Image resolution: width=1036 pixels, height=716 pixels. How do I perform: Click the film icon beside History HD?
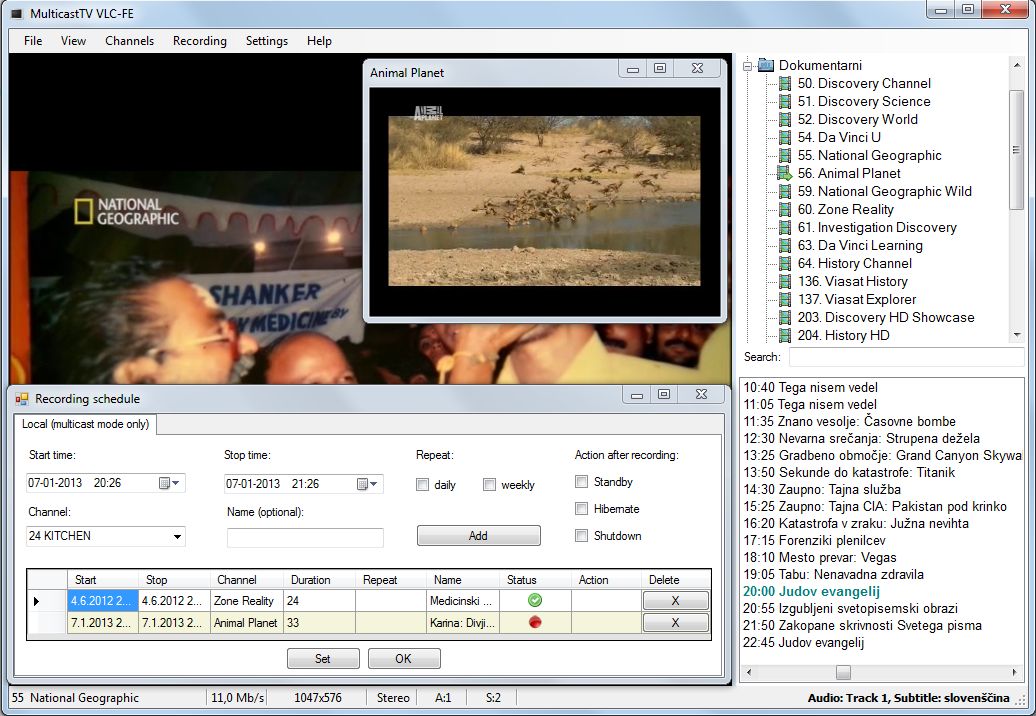click(784, 336)
